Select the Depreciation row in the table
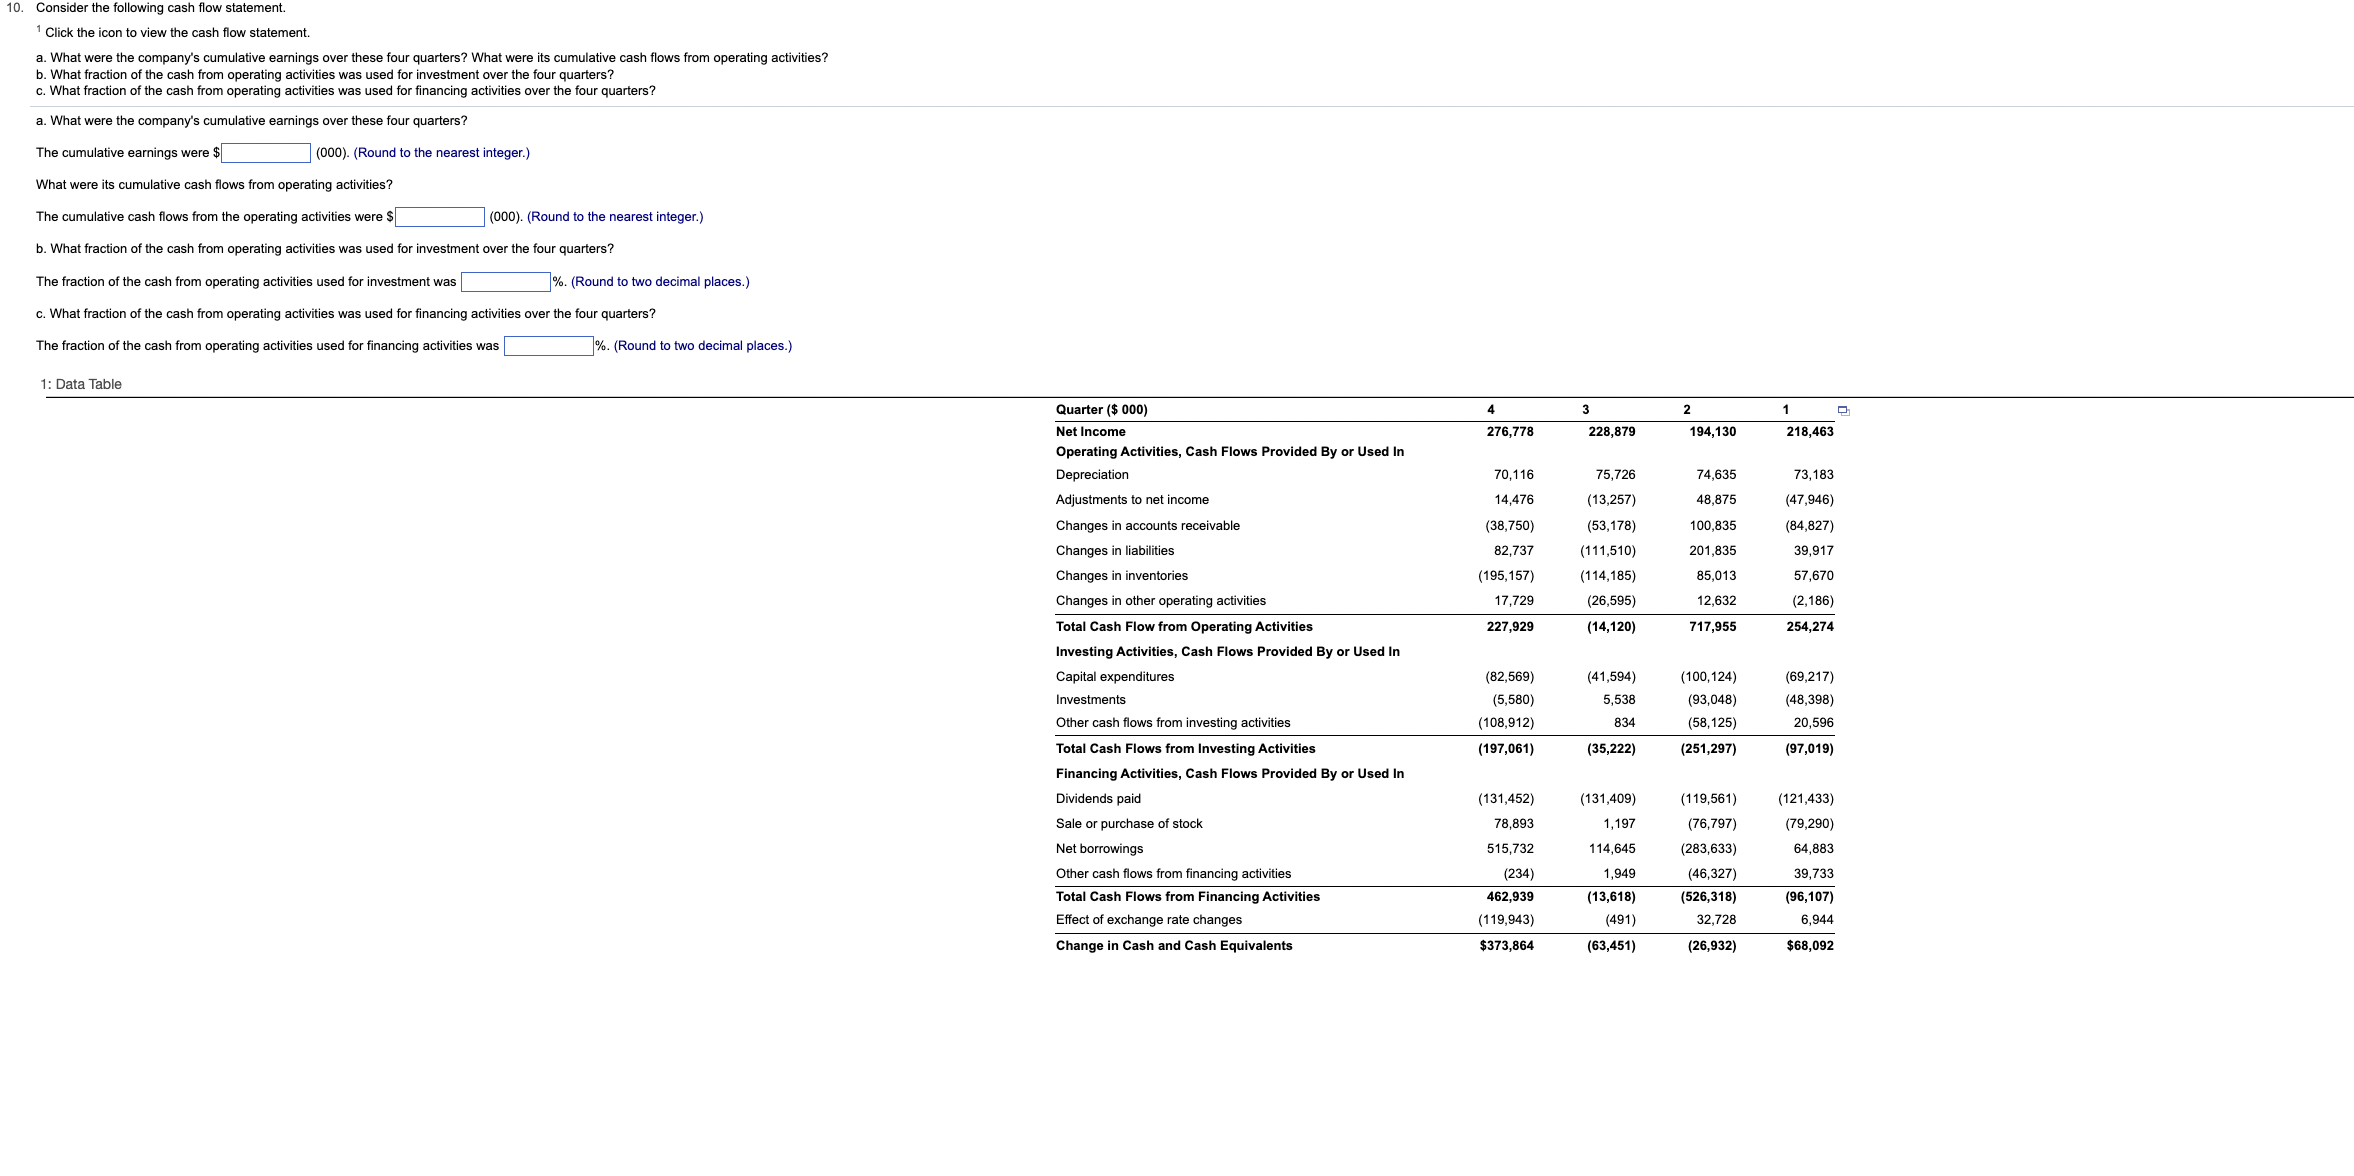2354x1176 pixels. (1092, 474)
